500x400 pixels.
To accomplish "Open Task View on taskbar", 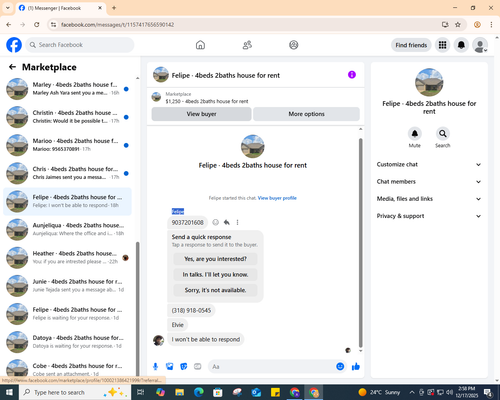I will tap(141, 392).
